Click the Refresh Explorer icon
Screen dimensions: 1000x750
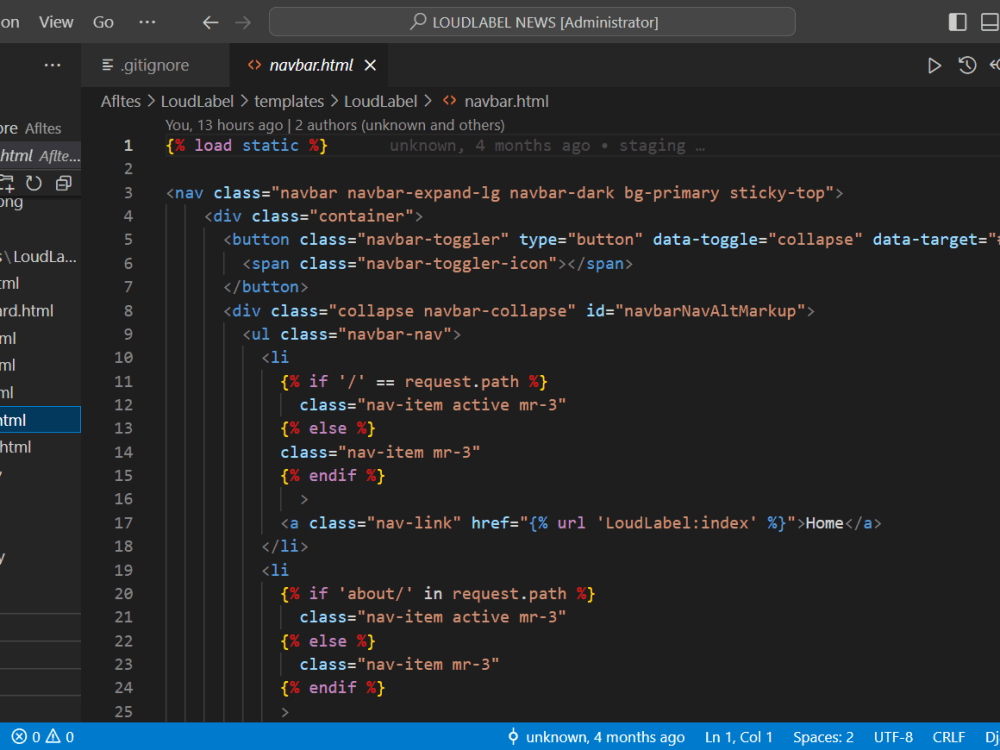(33, 183)
